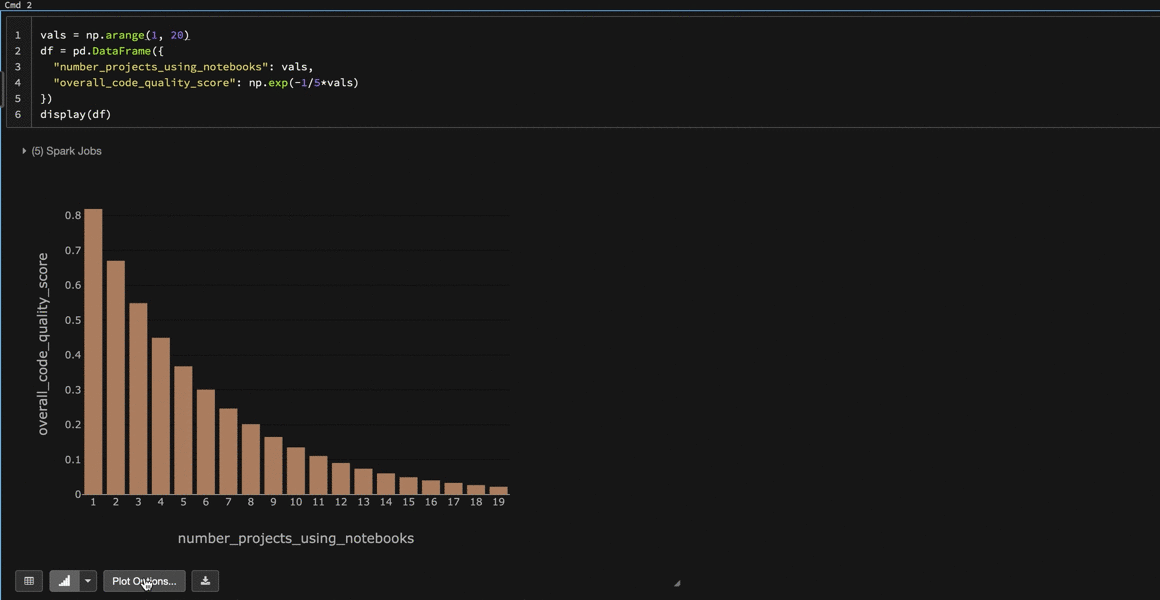Expand the (5) Spark Jobs section
This screenshot has width=1160, height=600.
[x=24, y=151]
